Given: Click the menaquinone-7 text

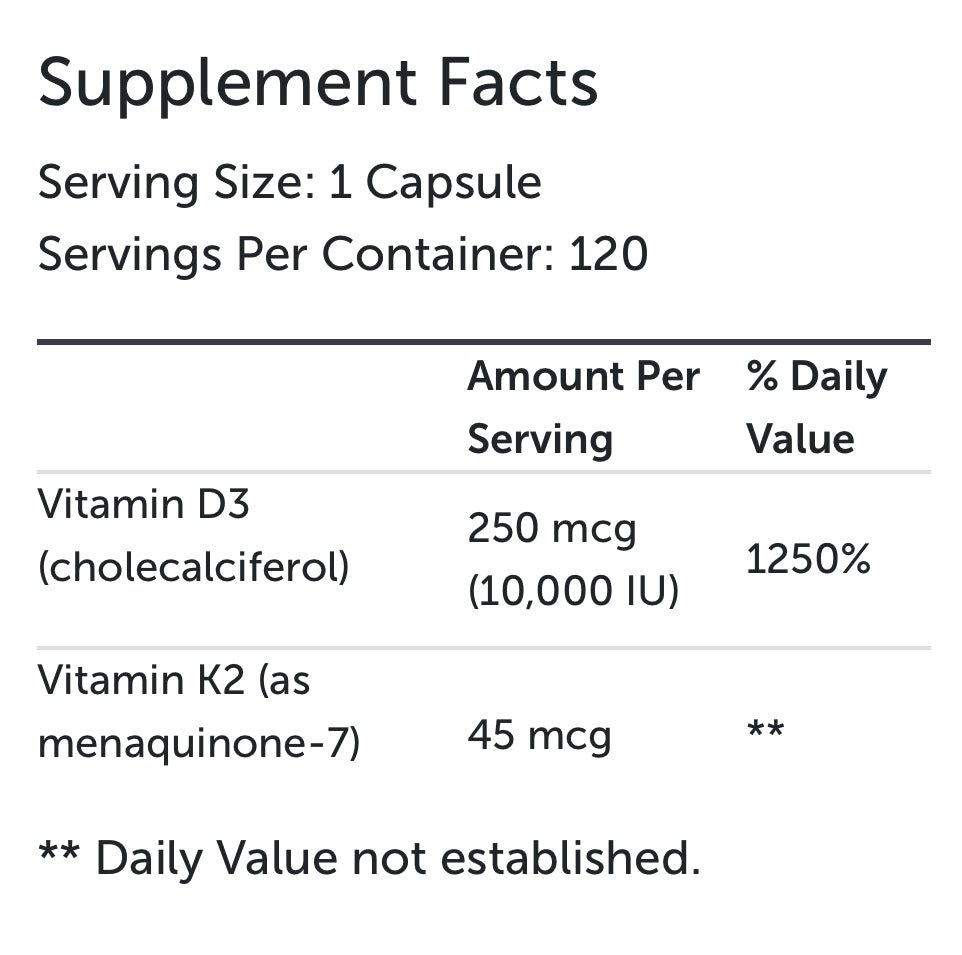Looking at the screenshot, I should click(x=198, y=745).
